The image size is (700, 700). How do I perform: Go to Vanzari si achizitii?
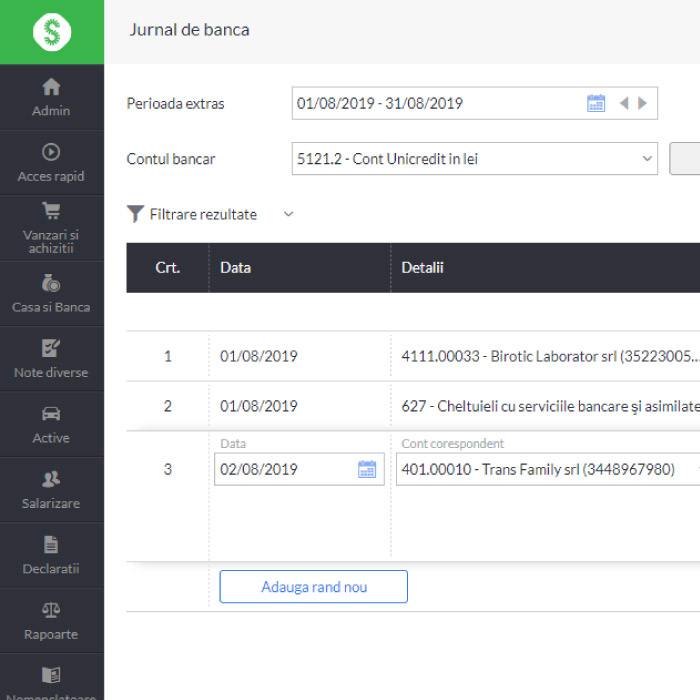pyautogui.click(x=51, y=228)
